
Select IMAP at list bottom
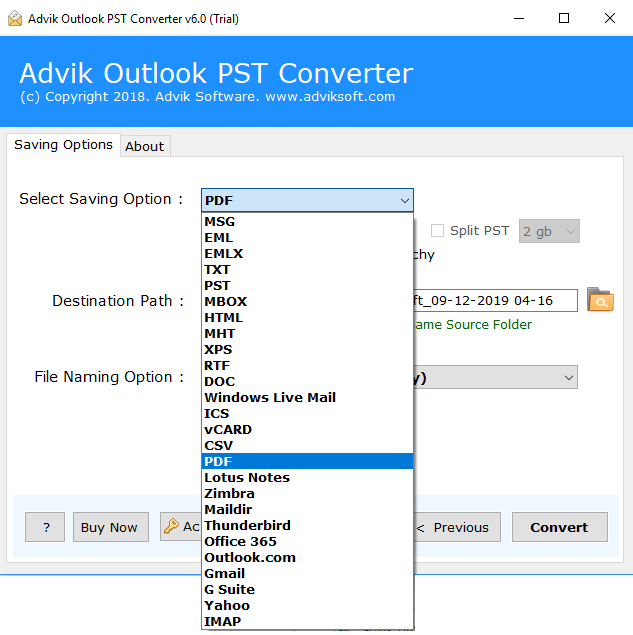pos(307,622)
